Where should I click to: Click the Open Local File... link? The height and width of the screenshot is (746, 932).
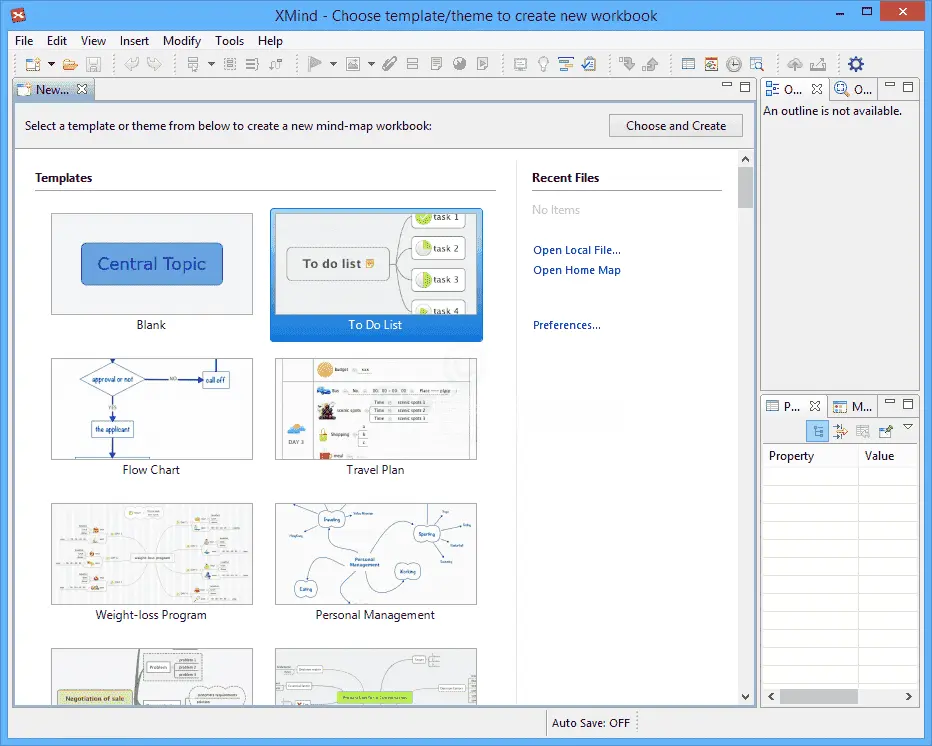[x=577, y=250]
